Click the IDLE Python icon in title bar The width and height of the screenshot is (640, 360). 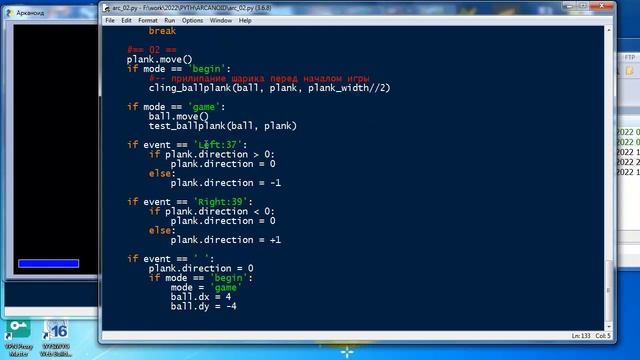click(x=106, y=8)
